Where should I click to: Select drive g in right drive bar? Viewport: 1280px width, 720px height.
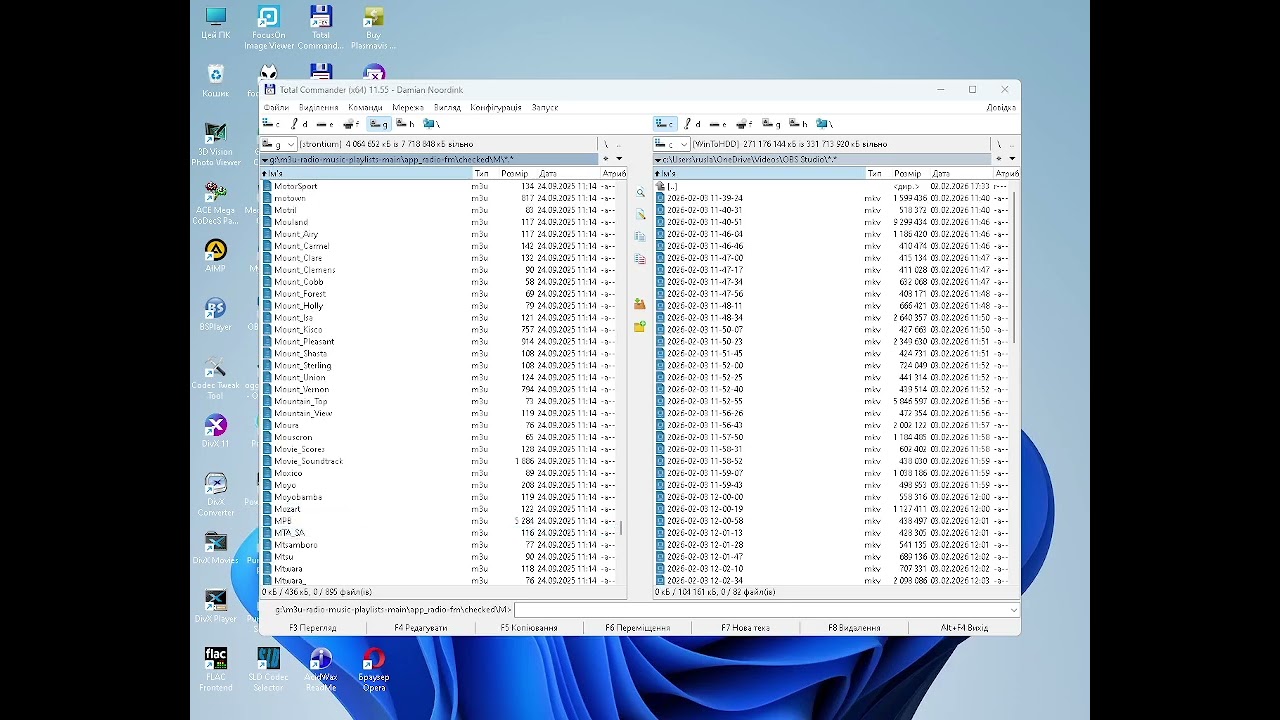771,124
